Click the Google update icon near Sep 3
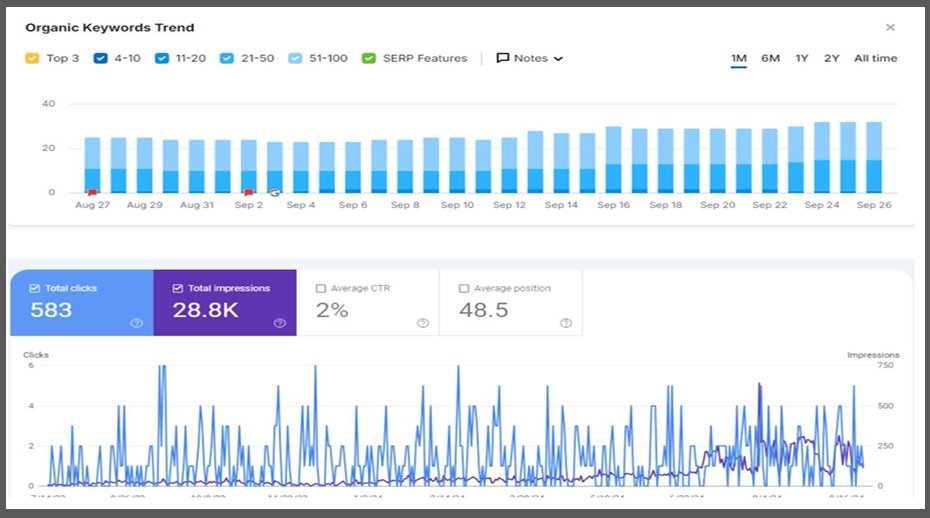Viewport: 930px width, 518px height. click(274, 192)
